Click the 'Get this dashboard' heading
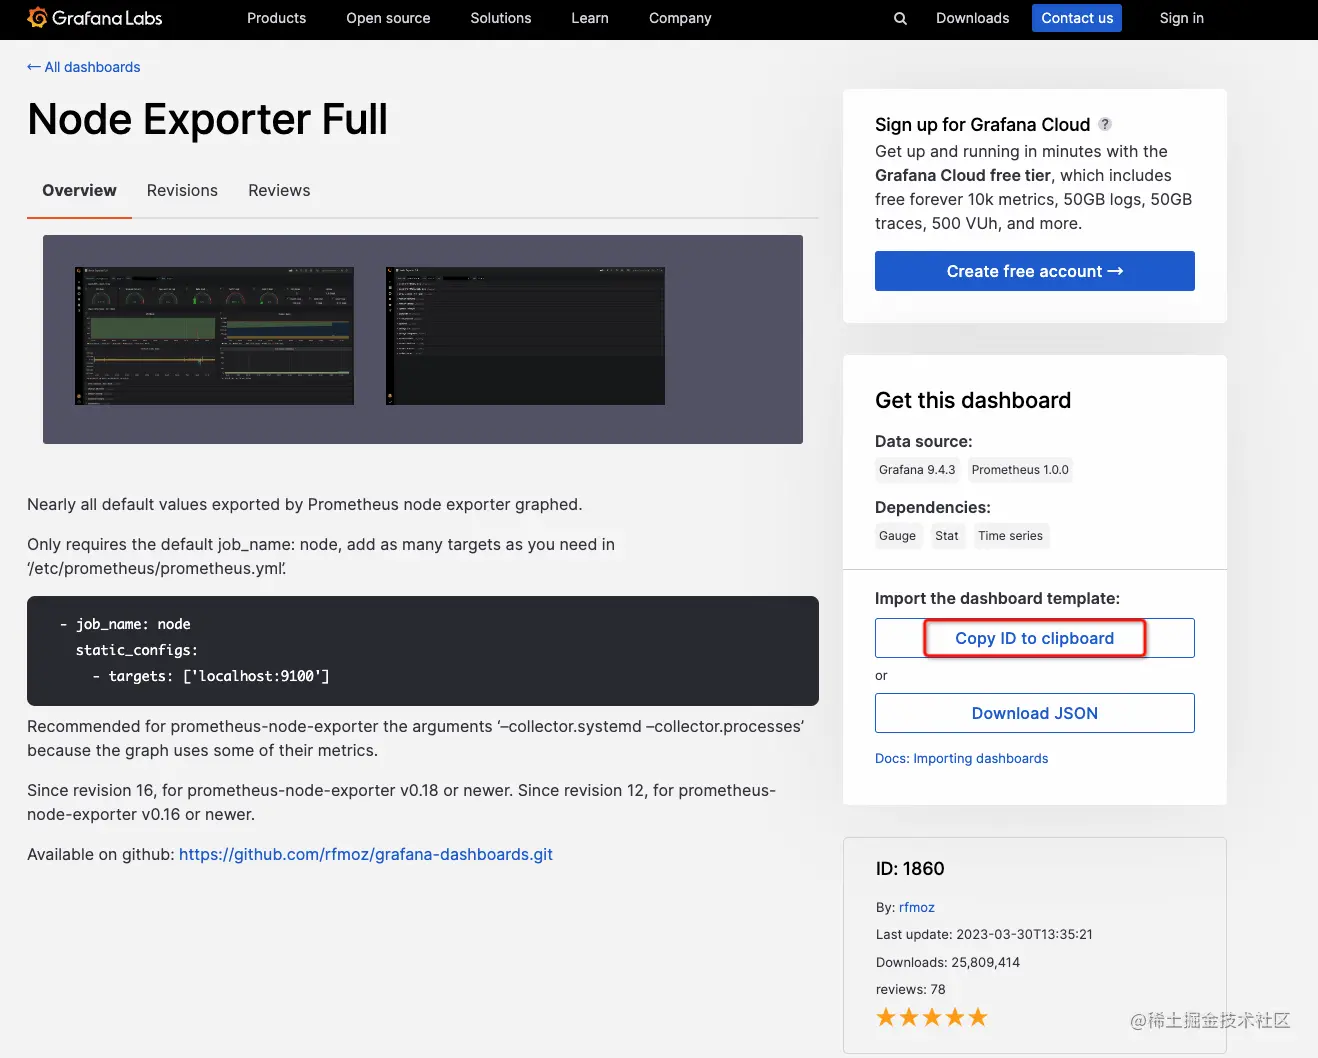Image resolution: width=1318 pixels, height=1058 pixels. pos(973,400)
